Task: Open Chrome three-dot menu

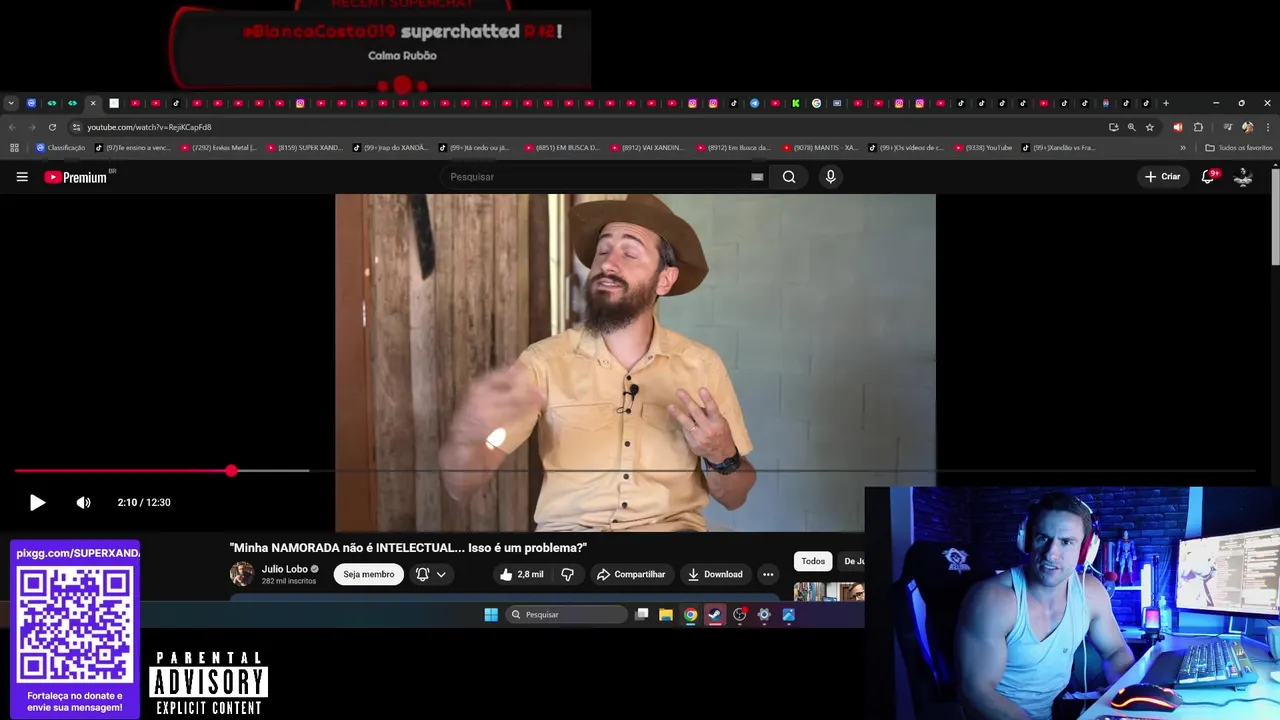Action: click(x=1267, y=127)
